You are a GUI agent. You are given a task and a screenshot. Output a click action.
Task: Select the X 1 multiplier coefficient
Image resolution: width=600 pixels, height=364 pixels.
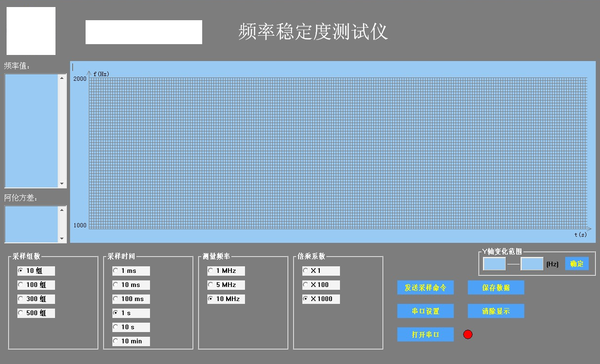[x=321, y=271]
